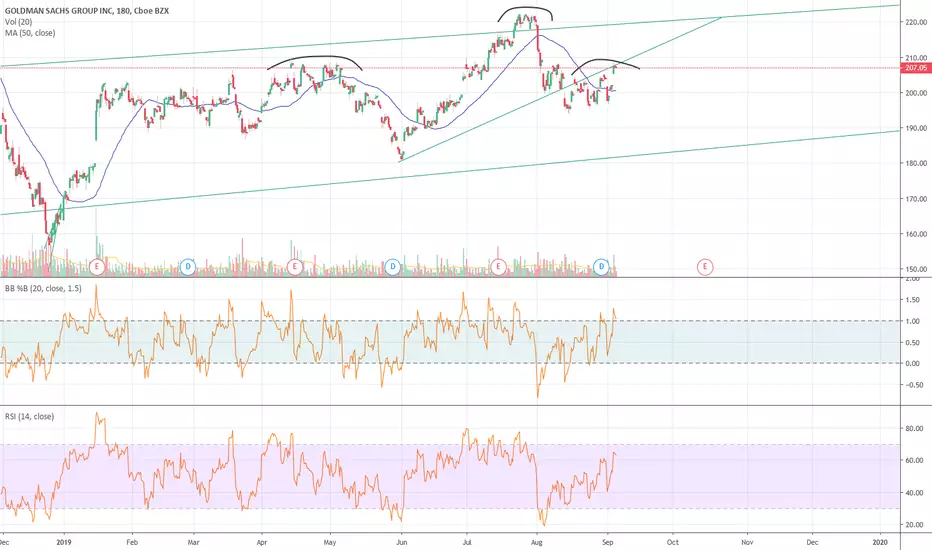Click the 180.00 price axis value
The image size is (932, 550).
[x=916, y=164]
